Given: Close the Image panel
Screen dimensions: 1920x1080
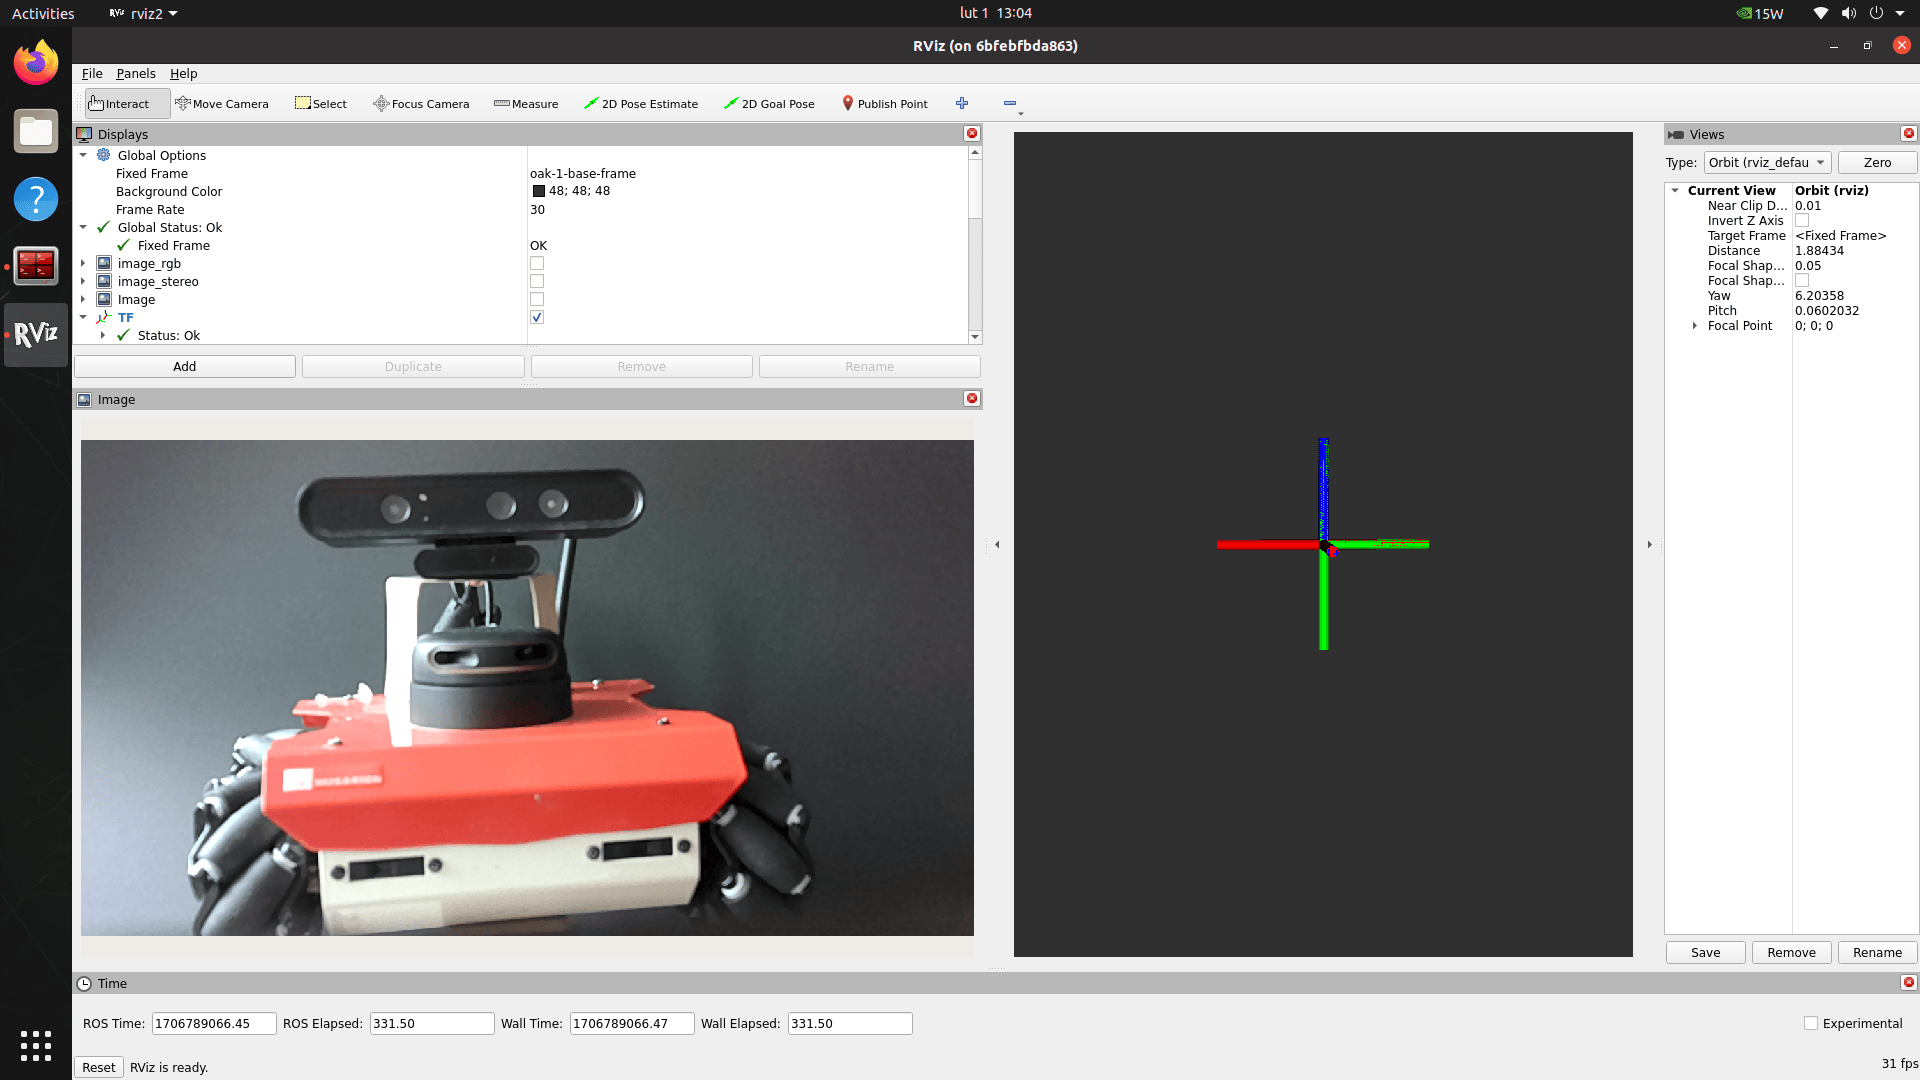Looking at the screenshot, I should [971, 398].
